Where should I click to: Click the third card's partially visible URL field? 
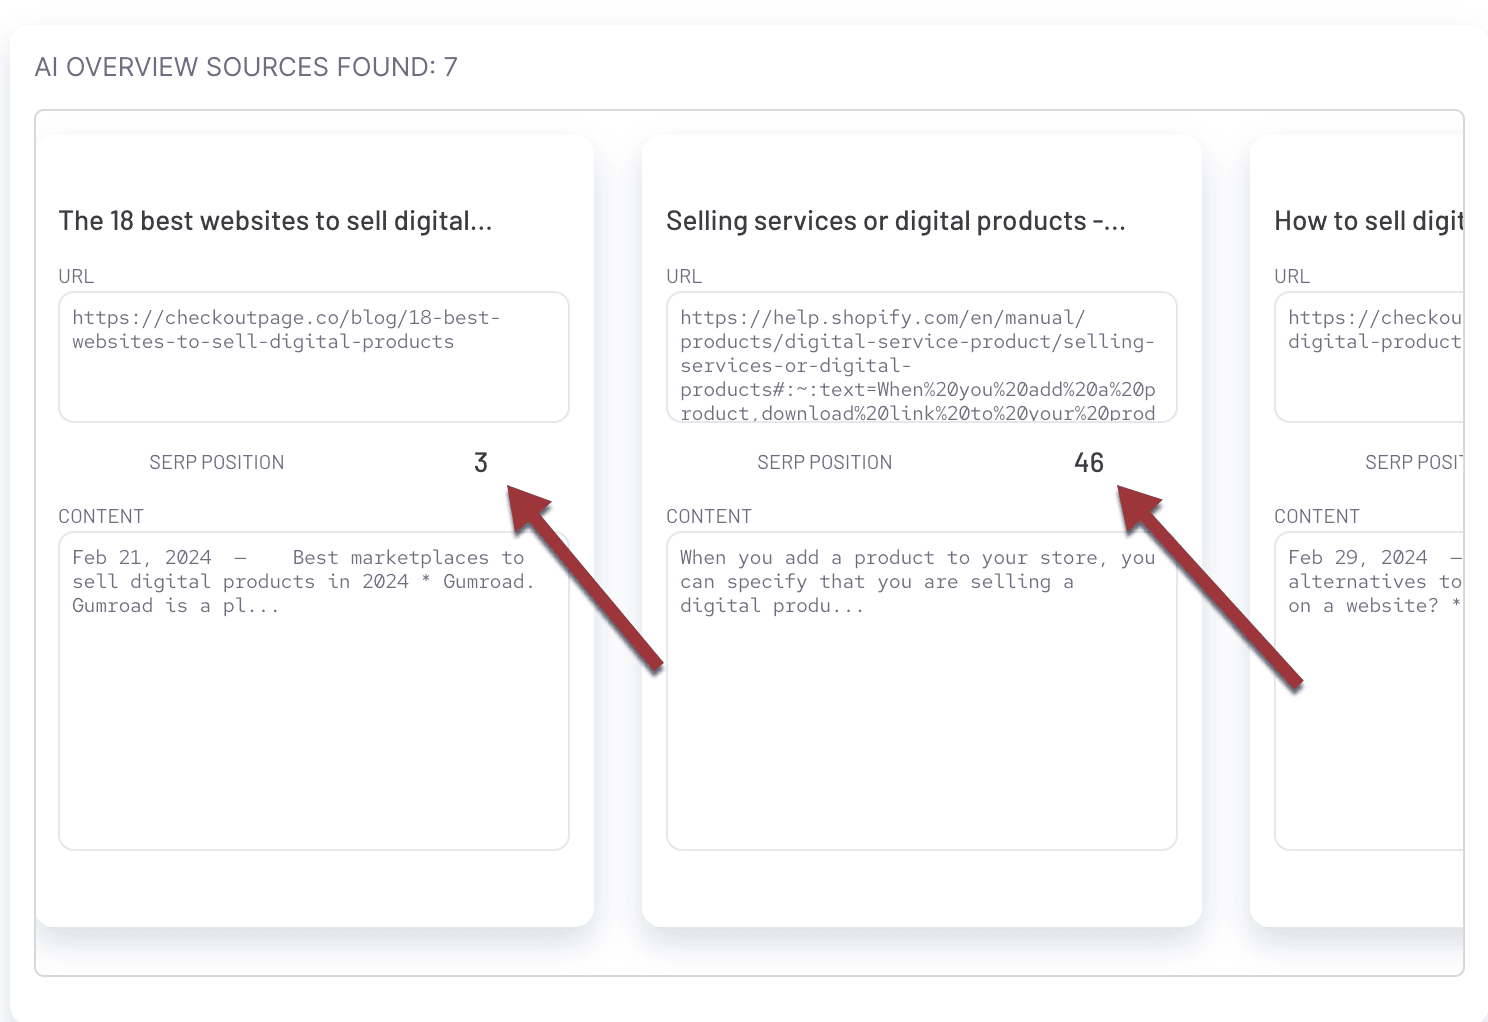point(1370,356)
